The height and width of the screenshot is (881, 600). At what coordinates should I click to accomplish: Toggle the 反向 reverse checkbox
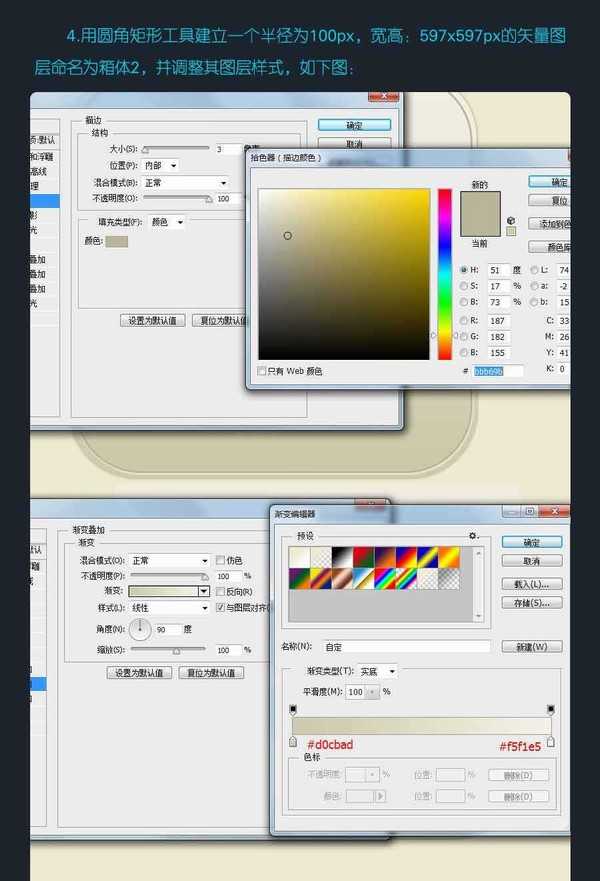pos(220,592)
